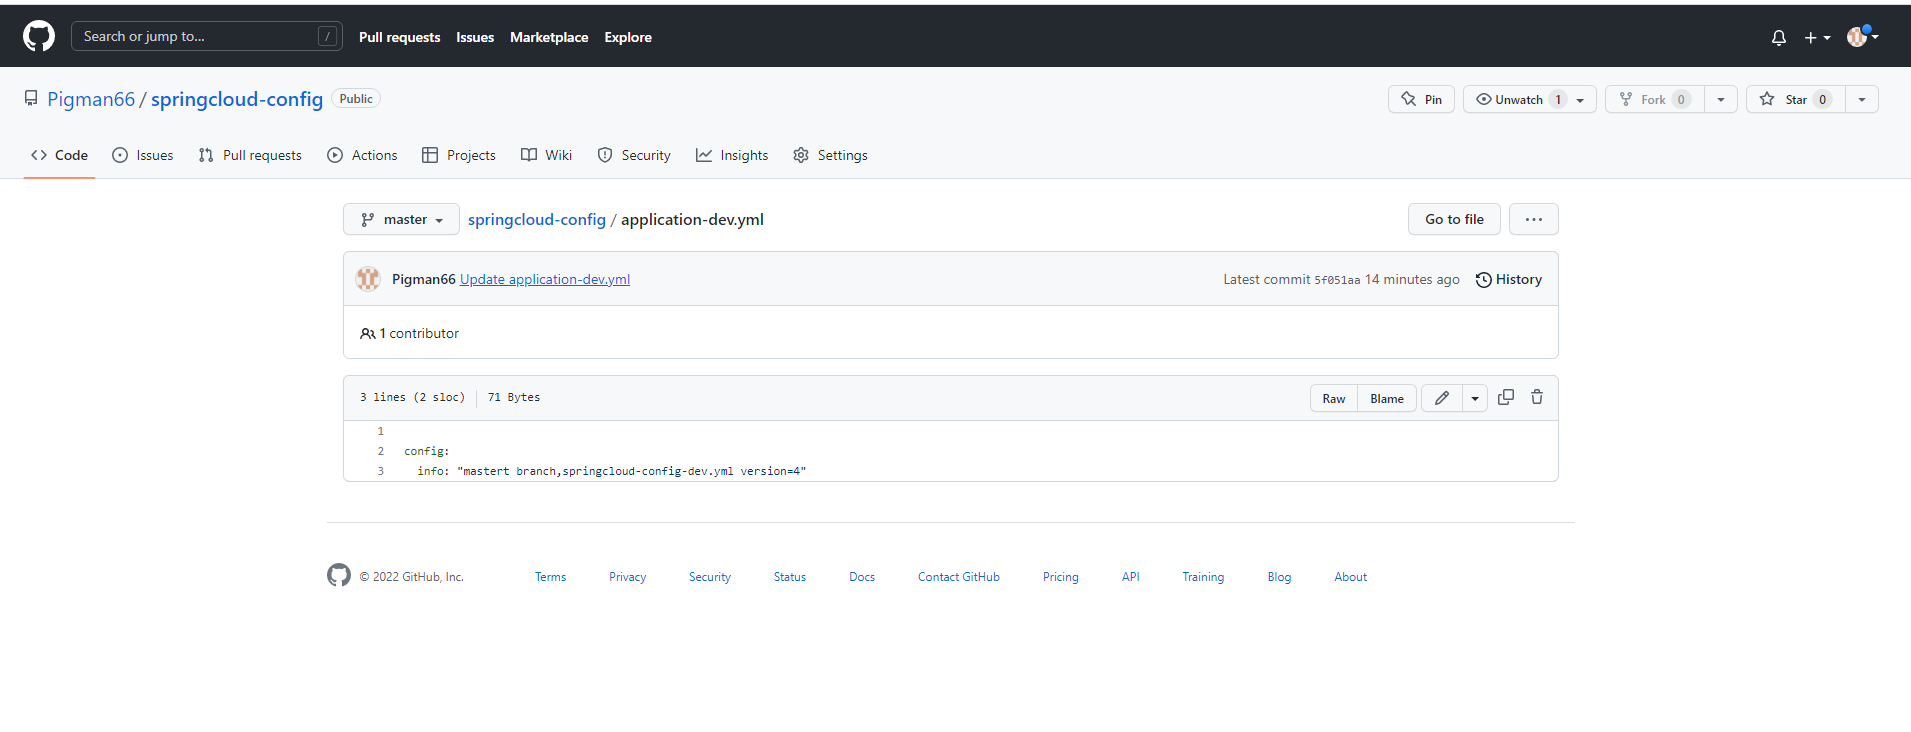Open footer Contact GitHub link
Viewport: 1911px width, 732px height.
coord(959,577)
